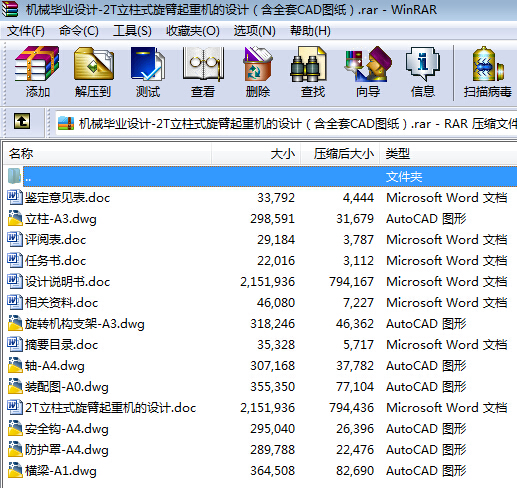Viewport: 517px width, 488px height.
Task: Sort by the 大小 column header
Action: click(x=256, y=154)
